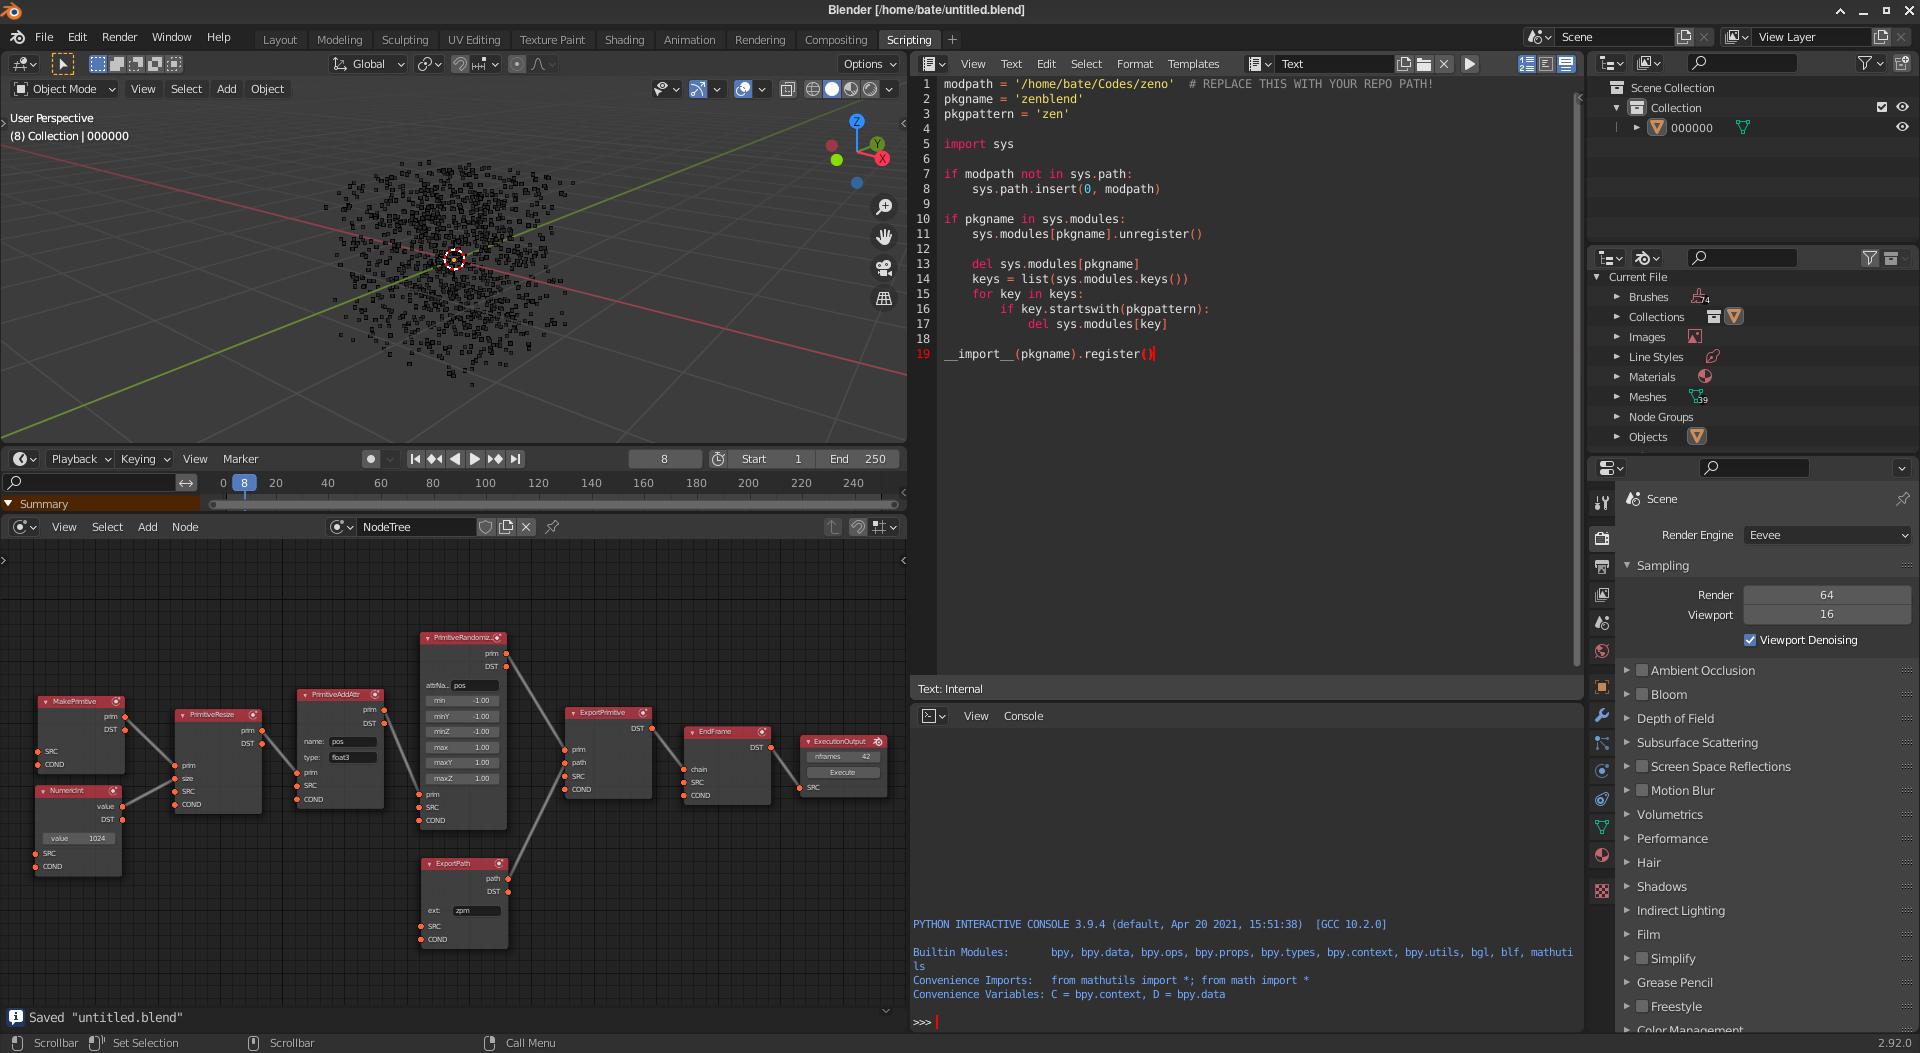Screen dimensions: 1920x1053
Task: Jump to last frame in timeline
Action: [x=515, y=459]
